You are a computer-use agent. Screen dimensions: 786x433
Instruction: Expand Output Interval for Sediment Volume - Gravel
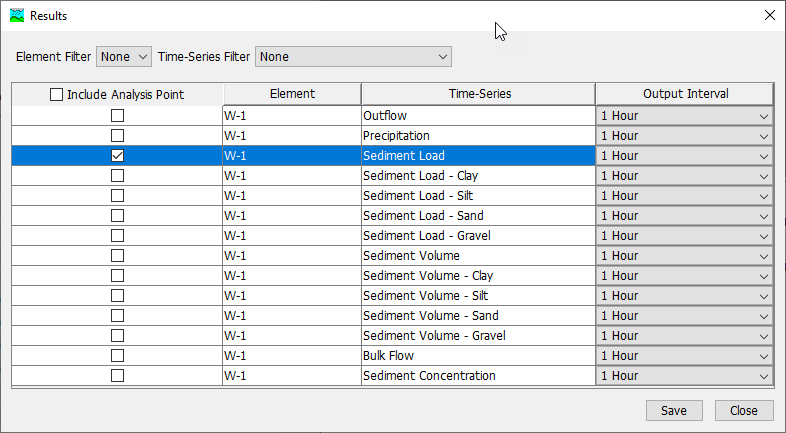point(684,336)
